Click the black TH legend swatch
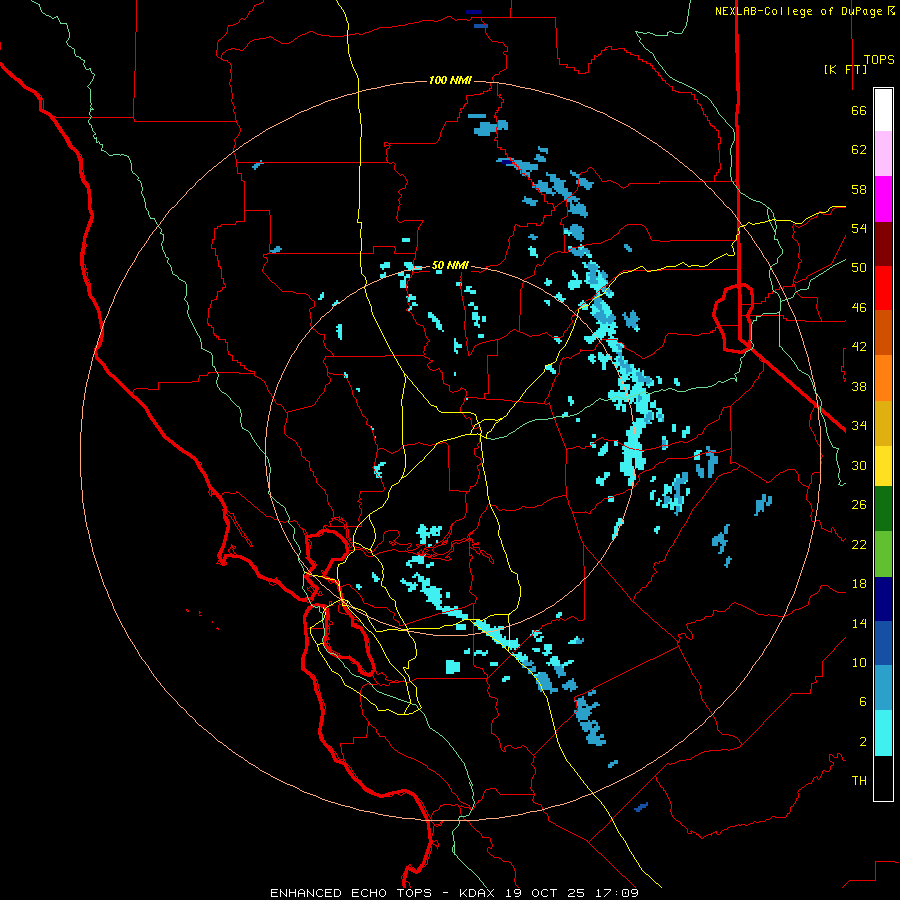This screenshot has height=900, width=900. [883, 778]
